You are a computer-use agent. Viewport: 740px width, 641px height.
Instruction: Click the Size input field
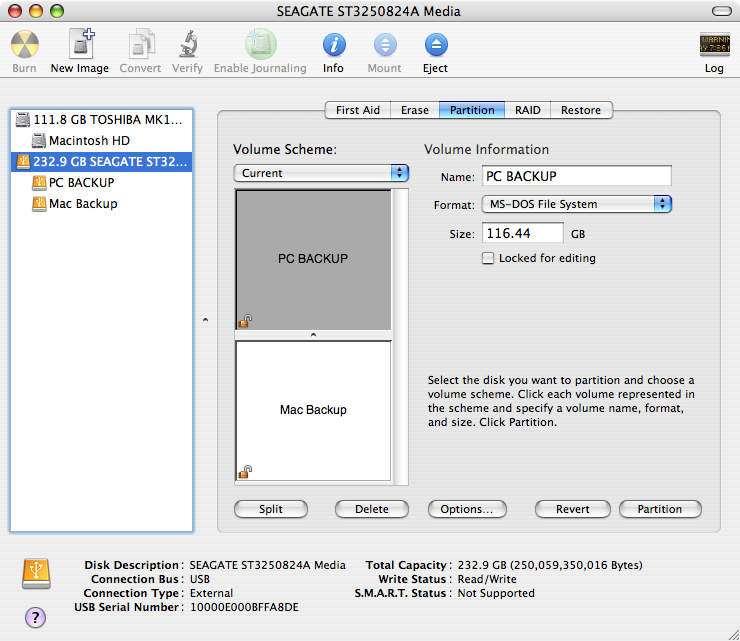pos(522,233)
